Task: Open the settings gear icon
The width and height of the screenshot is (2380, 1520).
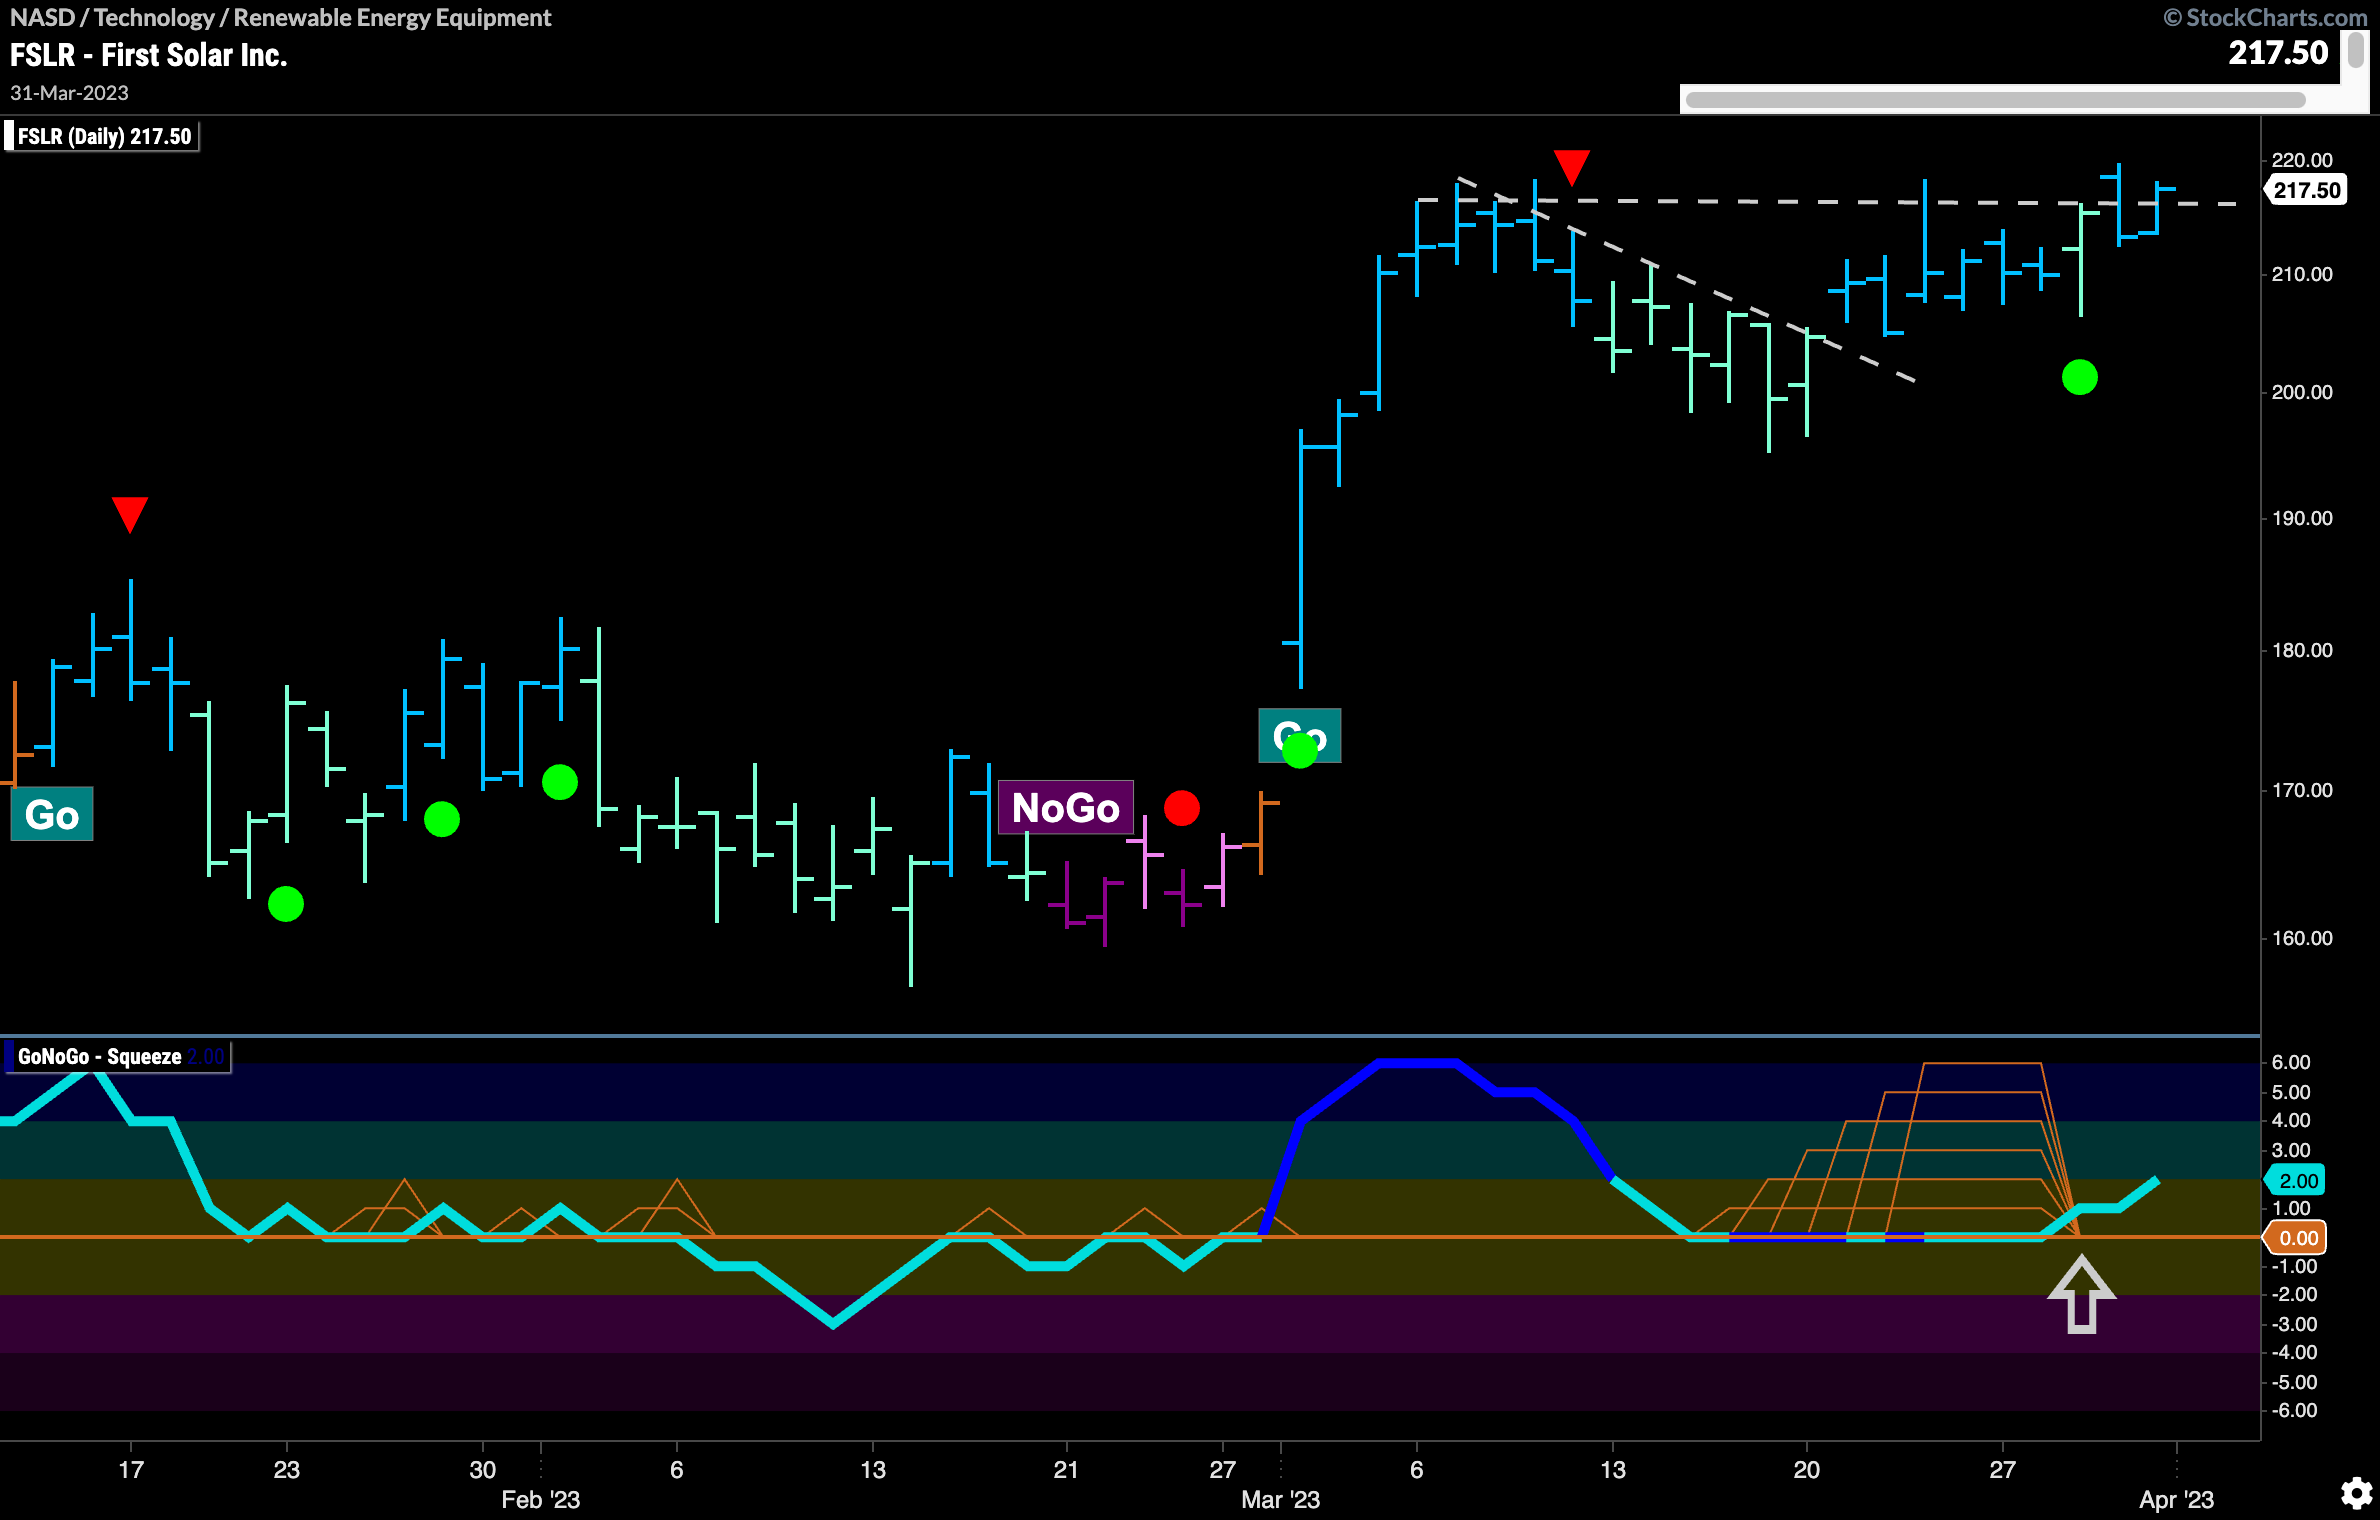Action: (2357, 1494)
